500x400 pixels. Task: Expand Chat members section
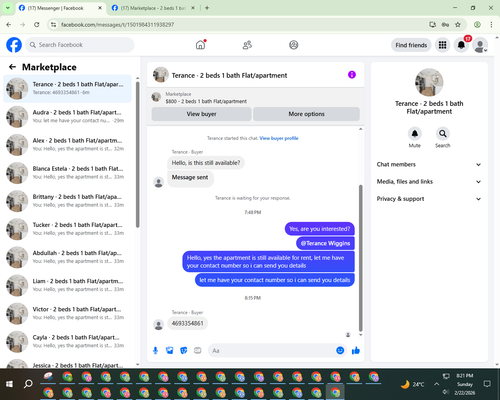pos(429,164)
